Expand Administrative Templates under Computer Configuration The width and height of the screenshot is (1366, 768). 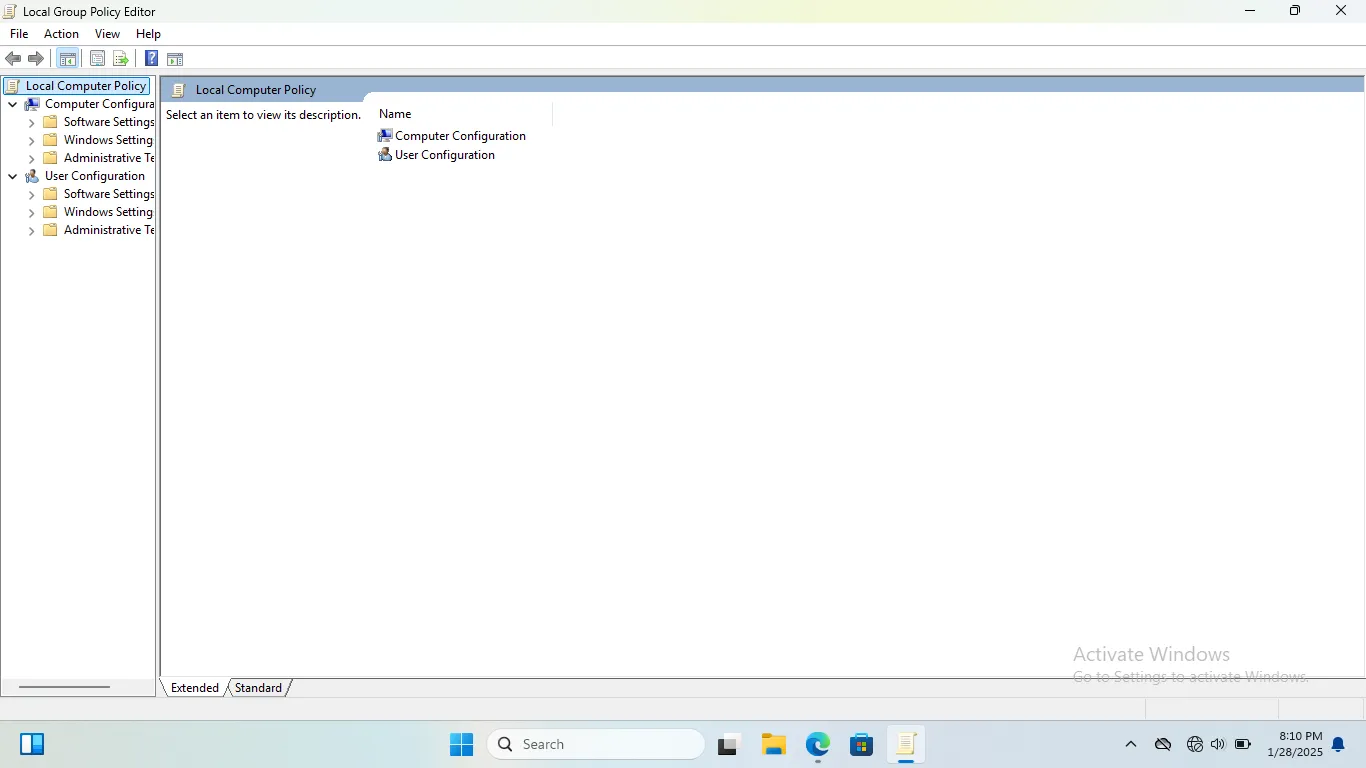(x=31, y=158)
